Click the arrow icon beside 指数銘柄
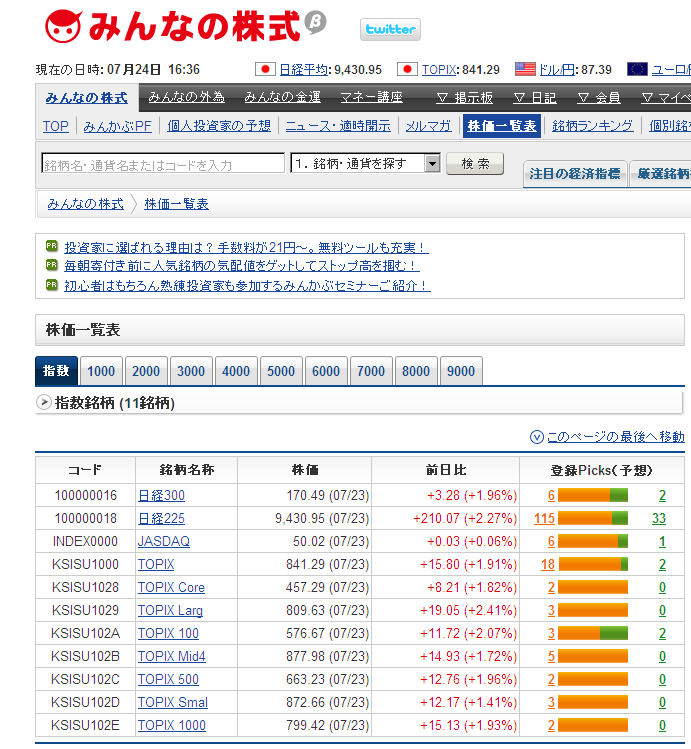The height and width of the screenshot is (749, 691). (x=44, y=402)
